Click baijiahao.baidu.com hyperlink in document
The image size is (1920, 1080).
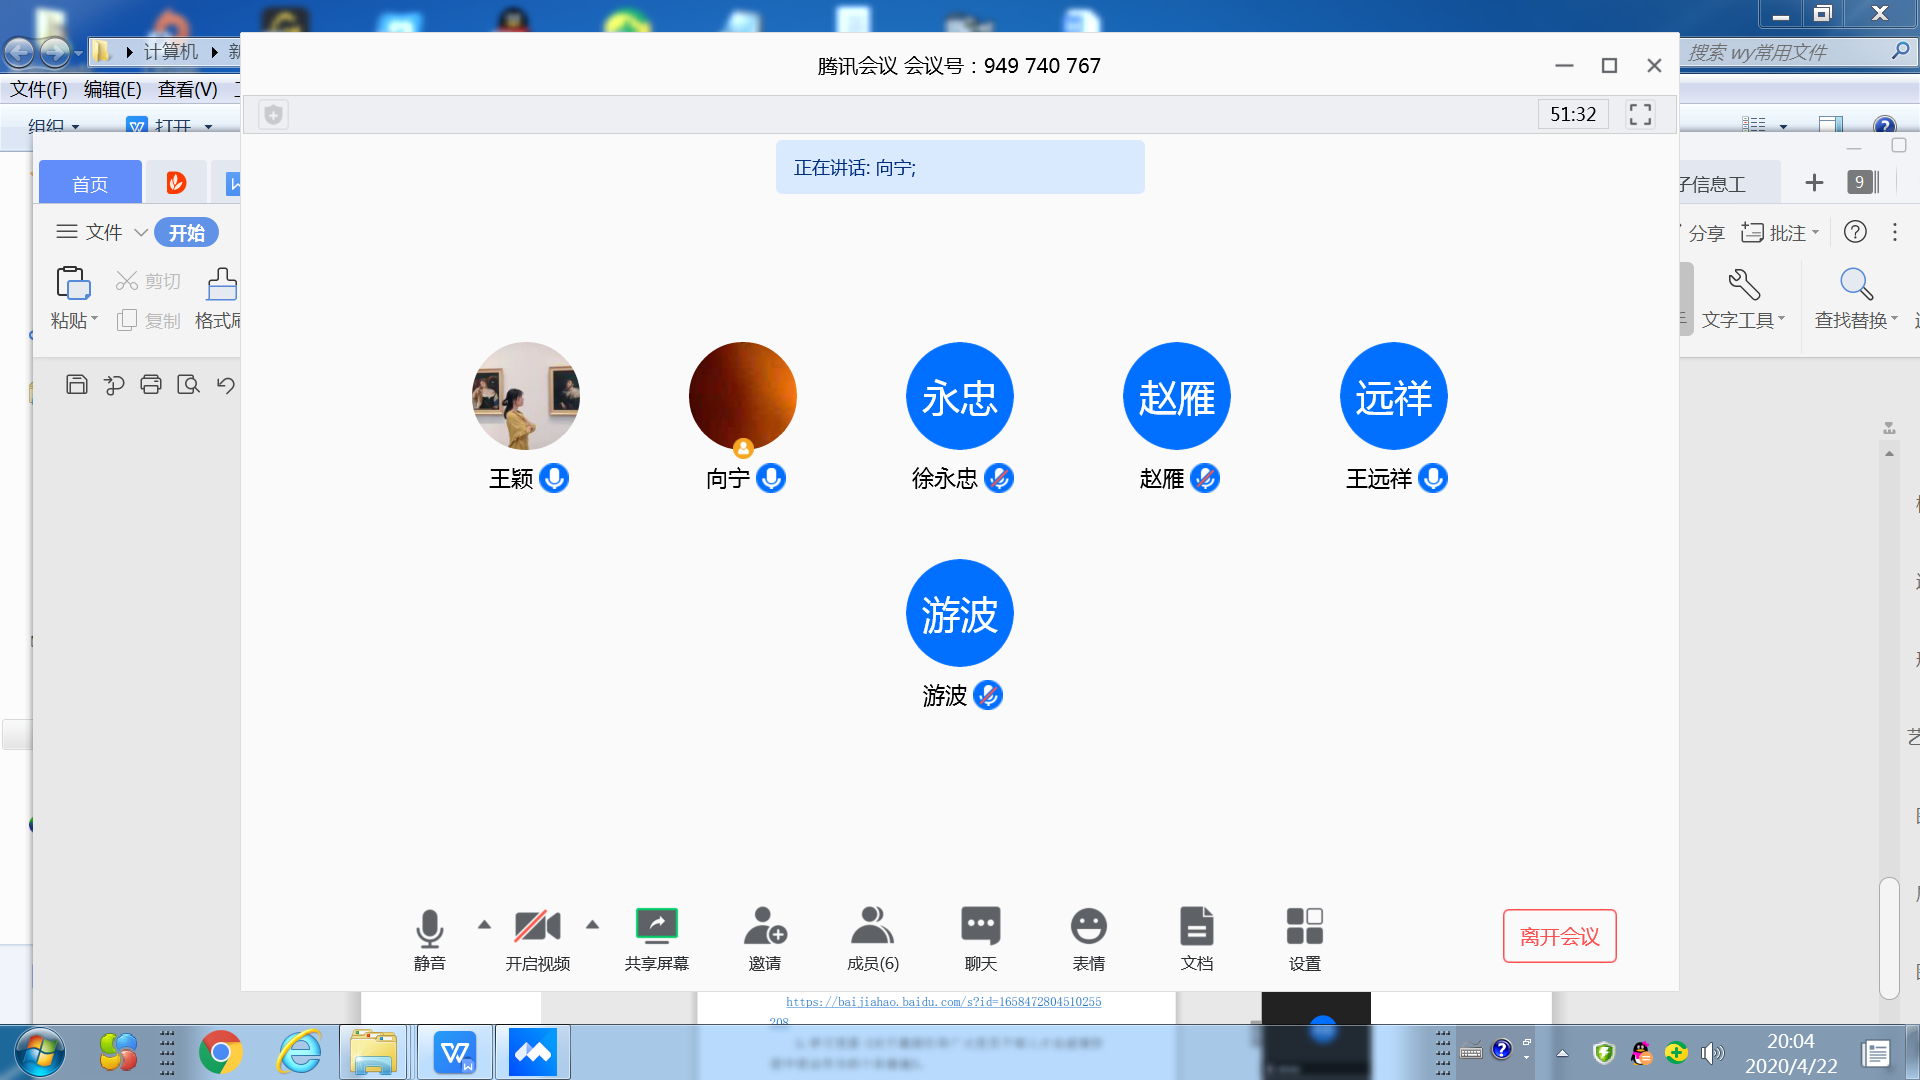[x=943, y=1001]
